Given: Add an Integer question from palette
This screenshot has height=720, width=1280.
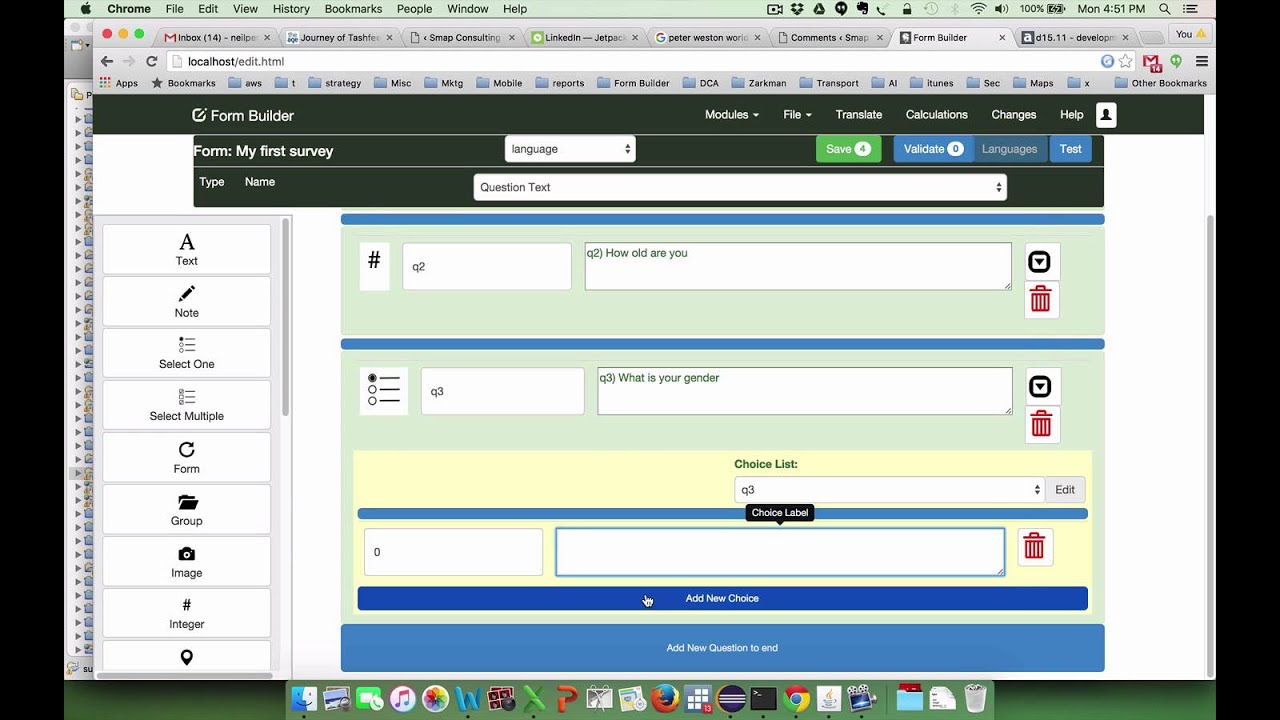Looking at the screenshot, I should [x=186, y=613].
